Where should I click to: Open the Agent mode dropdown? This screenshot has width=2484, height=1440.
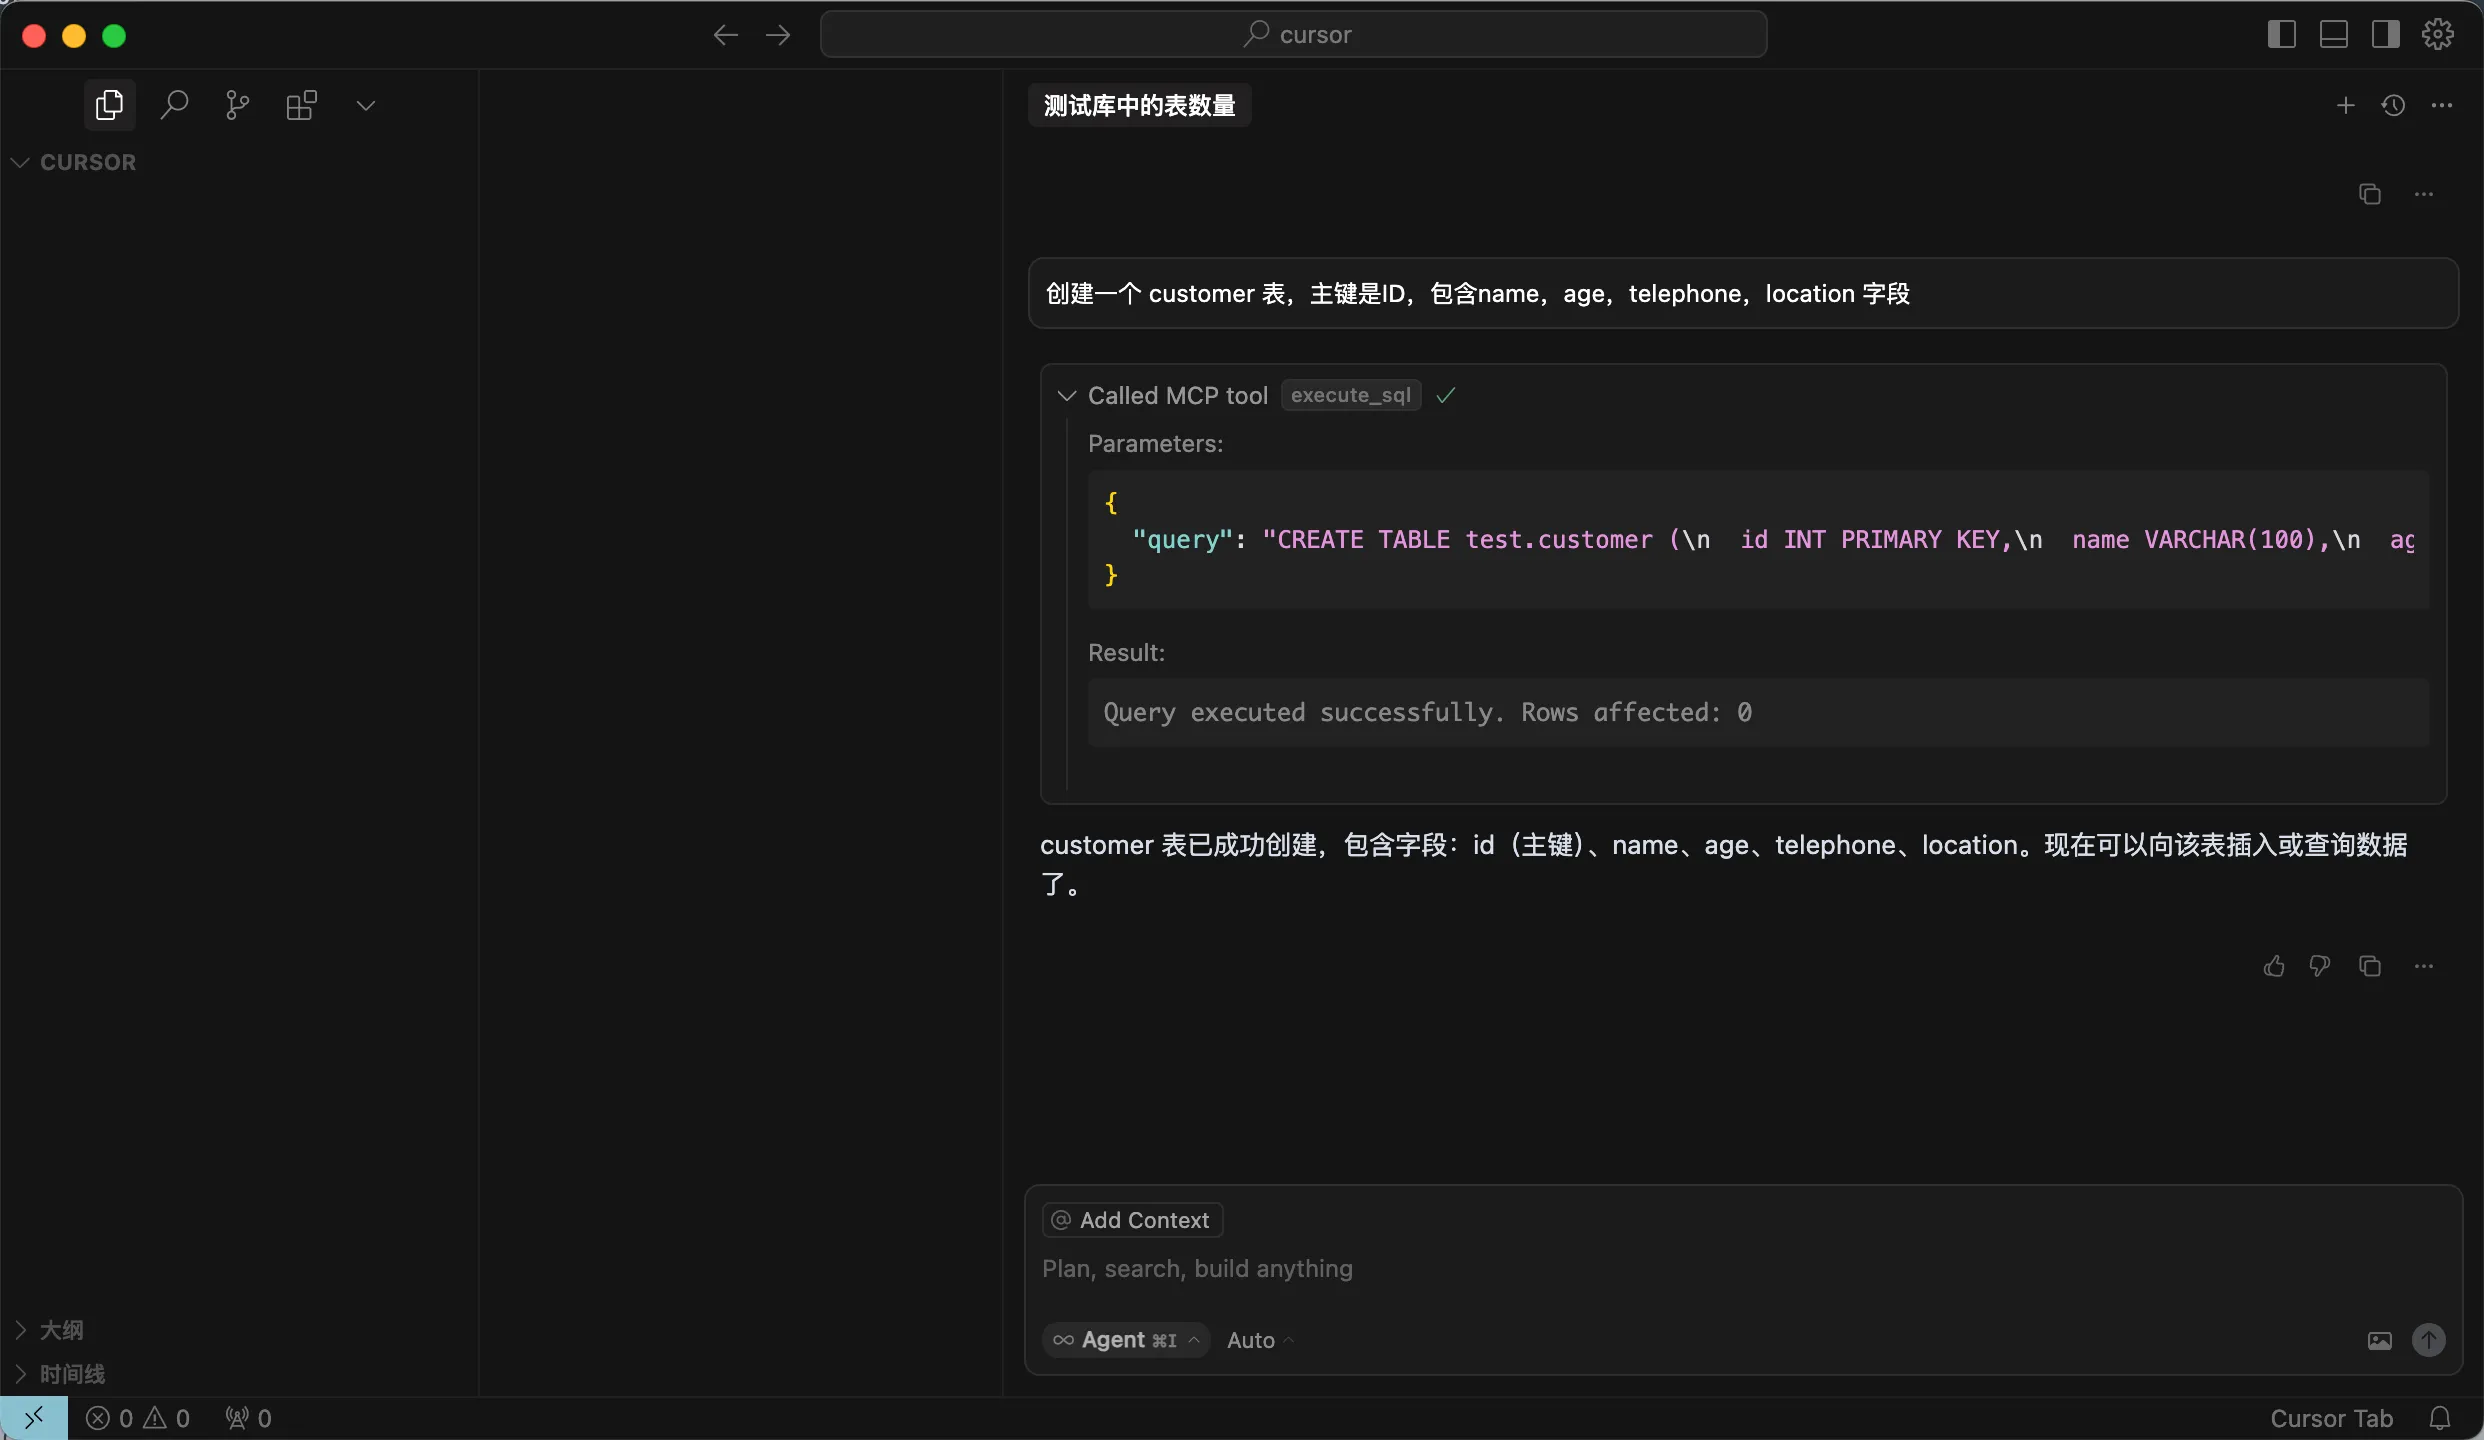1127,1341
